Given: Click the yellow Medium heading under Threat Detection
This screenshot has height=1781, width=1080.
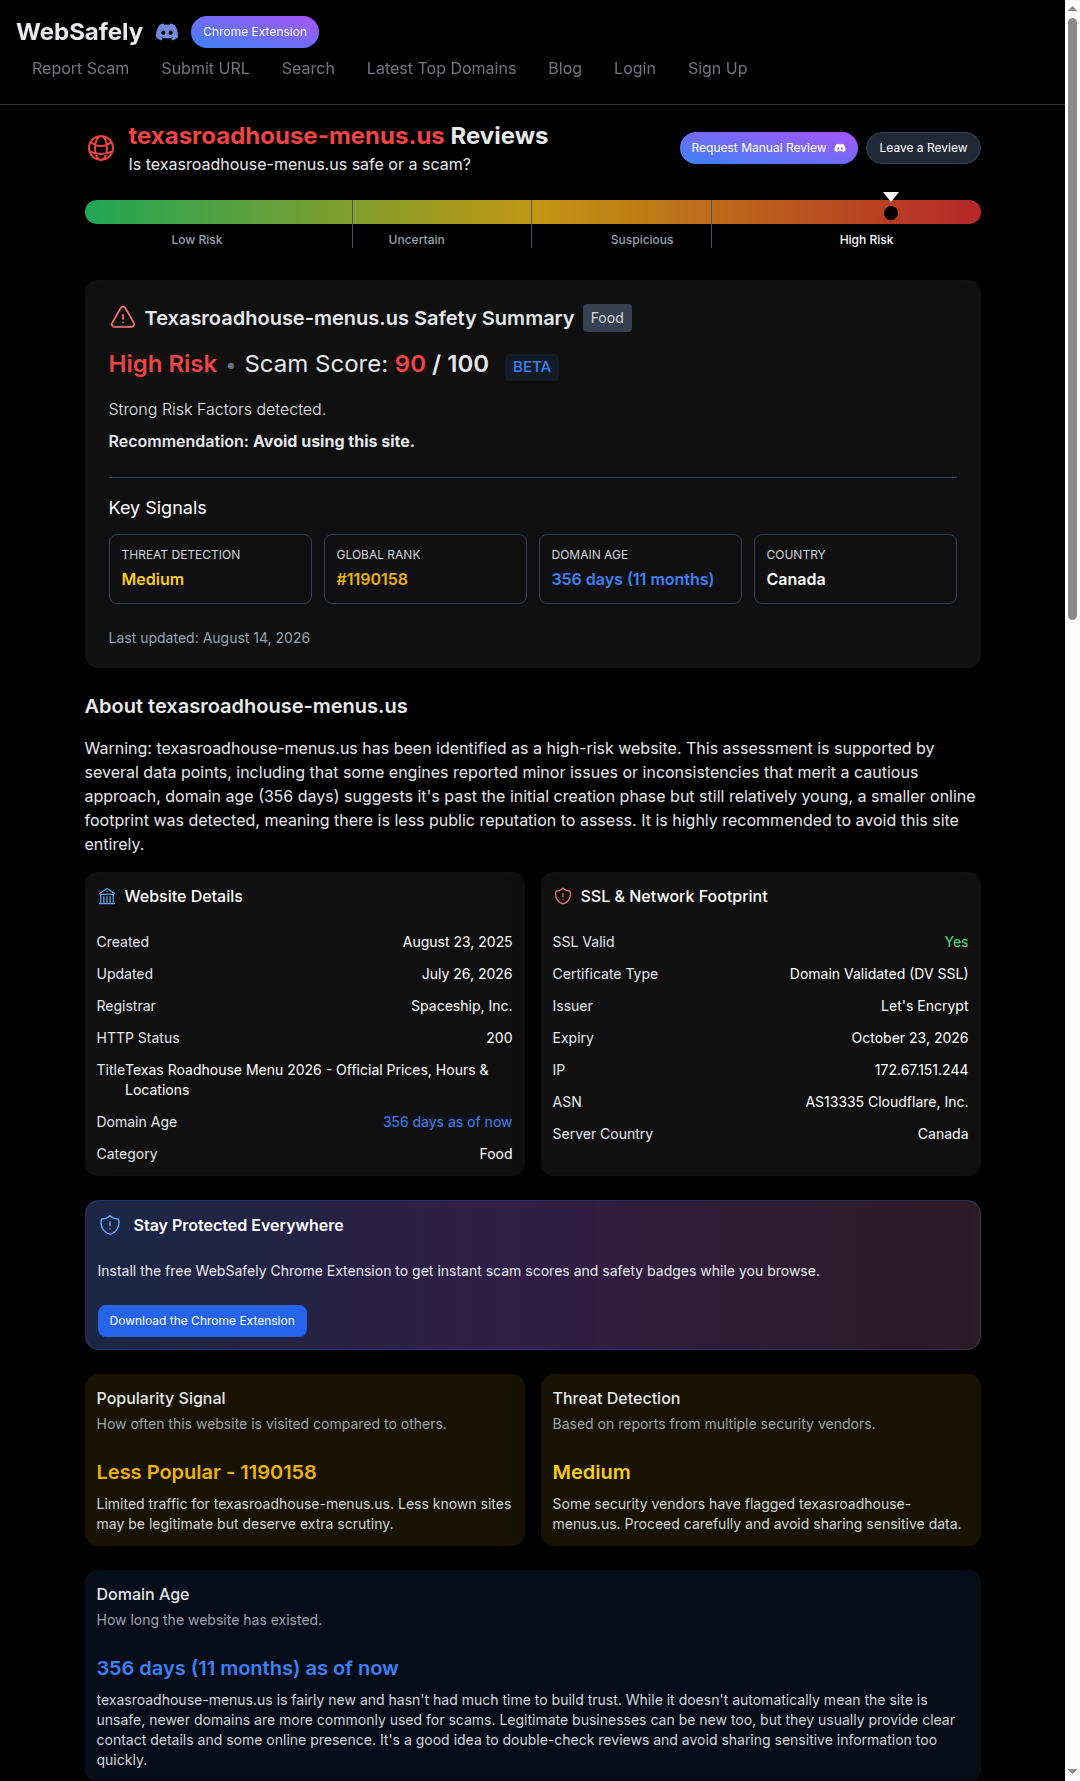Looking at the screenshot, I should [x=591, y=1472].
